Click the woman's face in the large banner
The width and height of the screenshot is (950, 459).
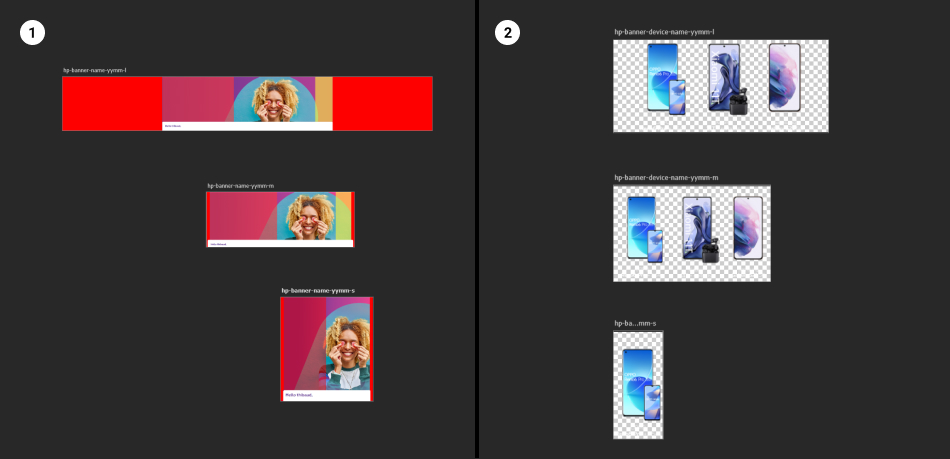[x=272, y=98]
